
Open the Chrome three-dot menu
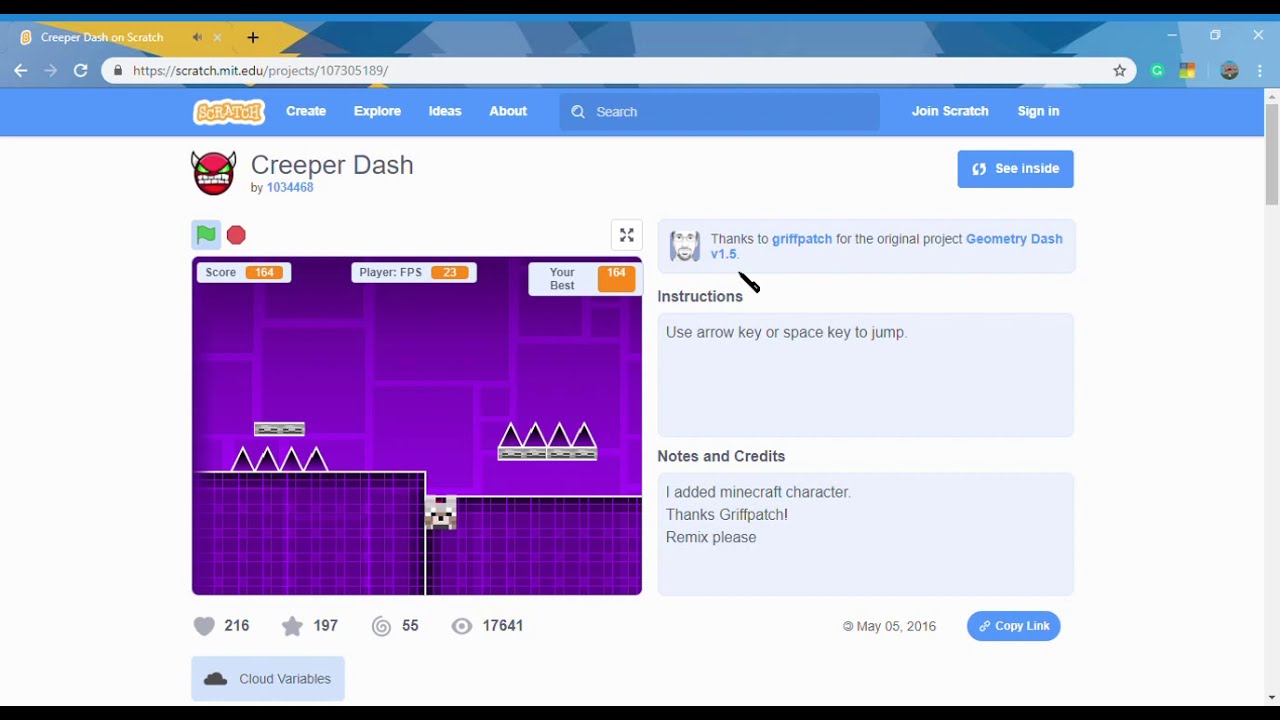coord(1260,71)
